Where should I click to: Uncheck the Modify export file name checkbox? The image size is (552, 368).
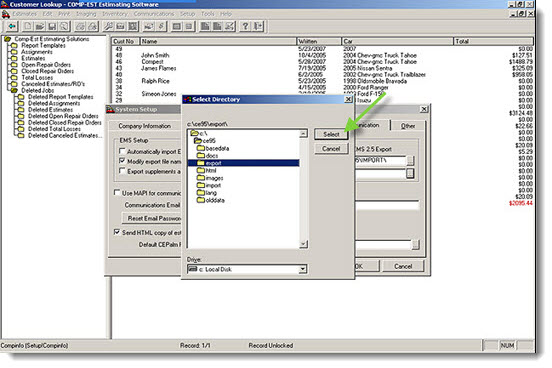coord(122,161)
